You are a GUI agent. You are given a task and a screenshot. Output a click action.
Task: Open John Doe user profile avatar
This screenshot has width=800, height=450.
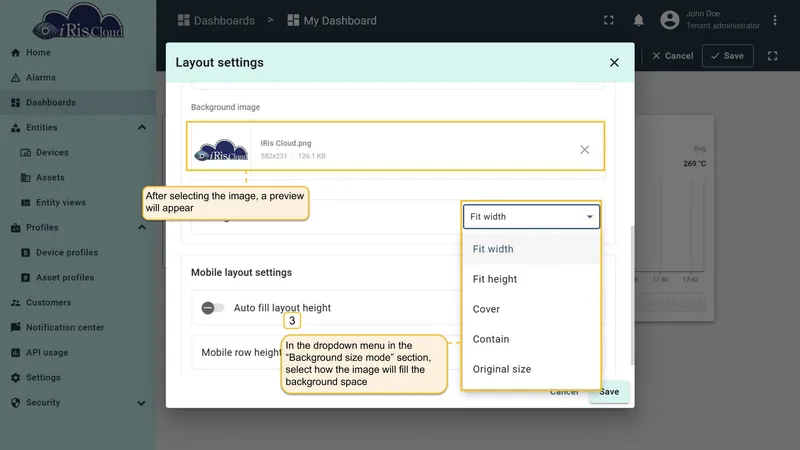point(669,20)
